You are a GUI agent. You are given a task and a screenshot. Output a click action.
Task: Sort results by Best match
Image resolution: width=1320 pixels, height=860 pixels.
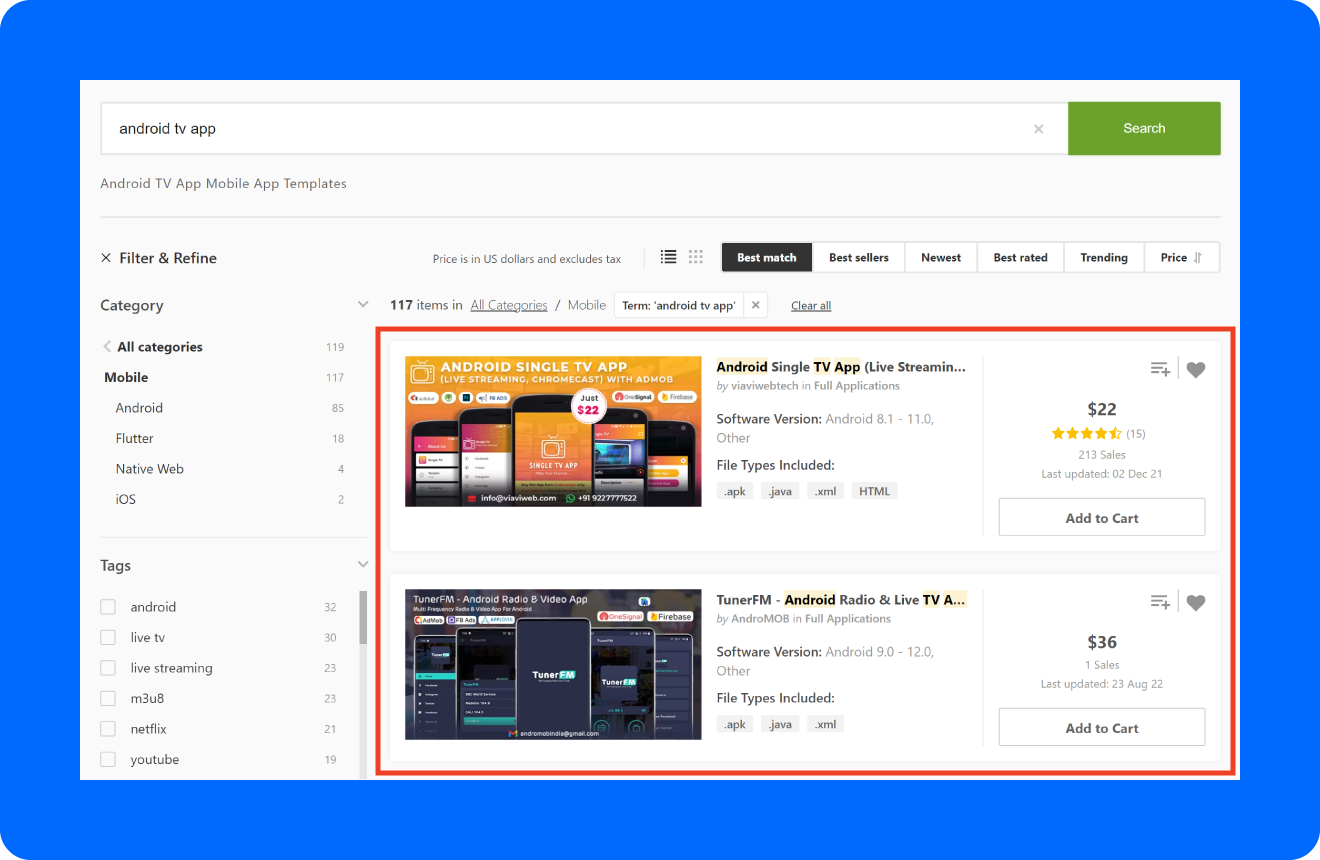[767, 257]
